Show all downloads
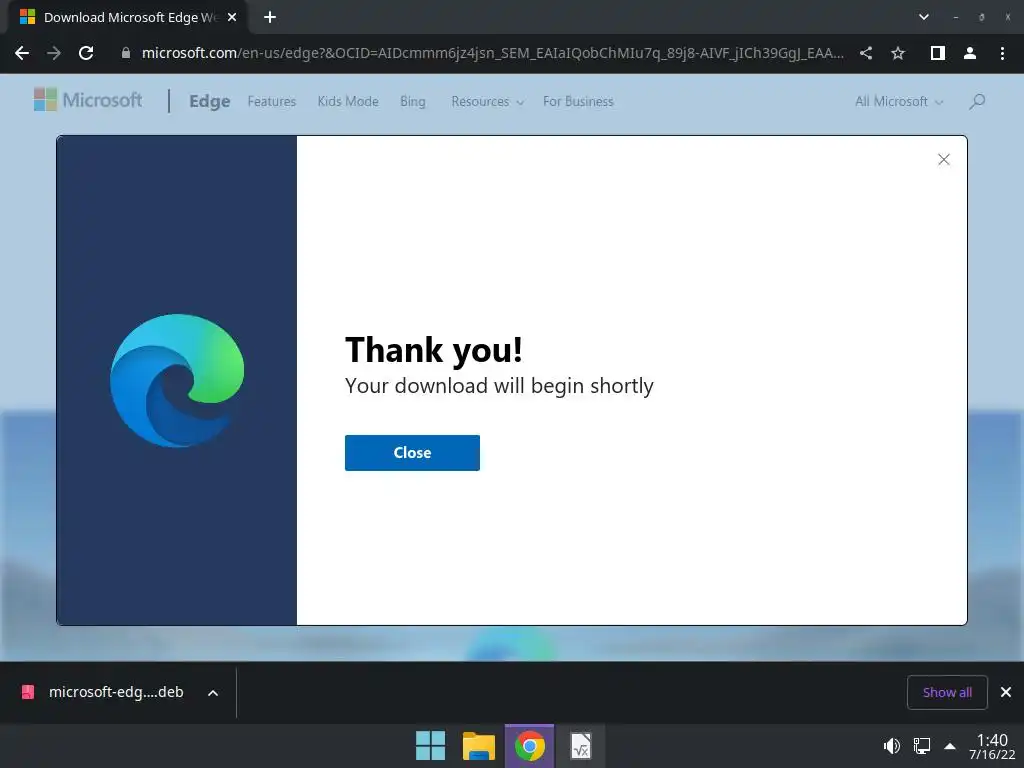 click(947, 692)
